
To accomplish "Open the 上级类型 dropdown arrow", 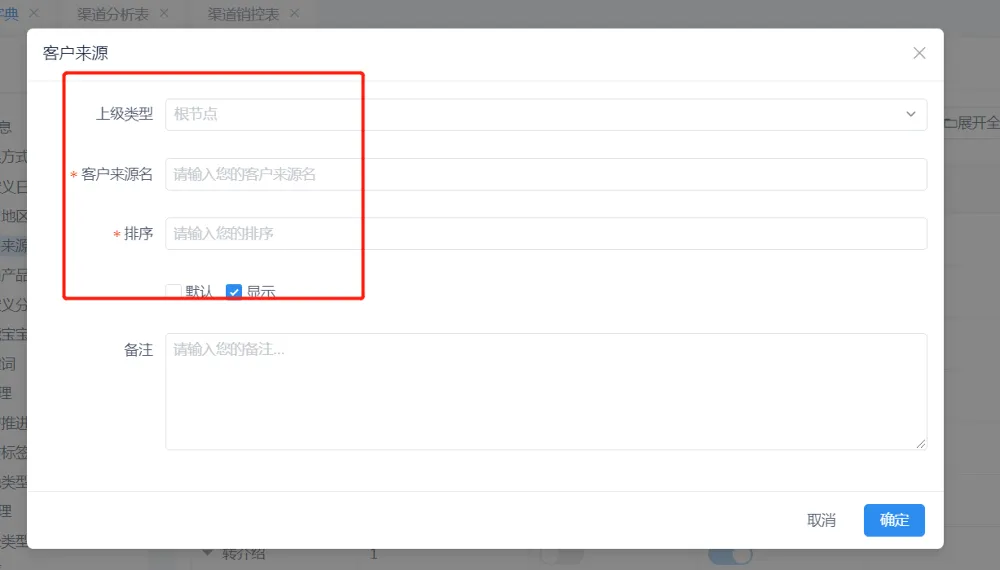I will click(x=911, y=114).
